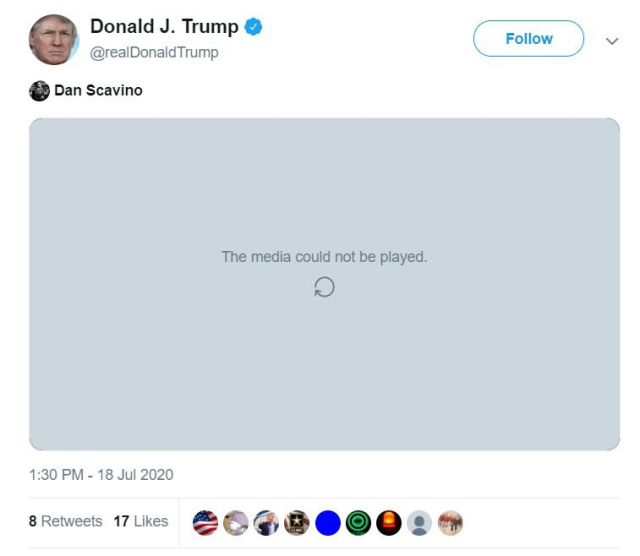This screenshot has height=556, width=640.
Task: Click the Donald J. Trump display name
Action: pos(164,27)
